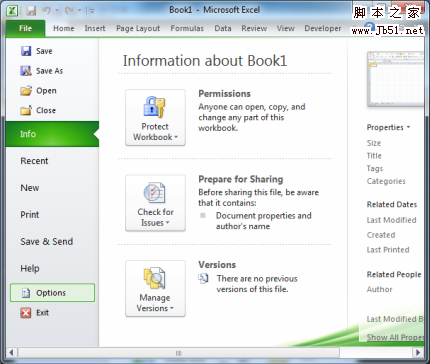The width and height of the screenshot is (430, 364).
Task: Open the Customize Quick Access Toolbar arrow
Action: (x=91, y=11)
